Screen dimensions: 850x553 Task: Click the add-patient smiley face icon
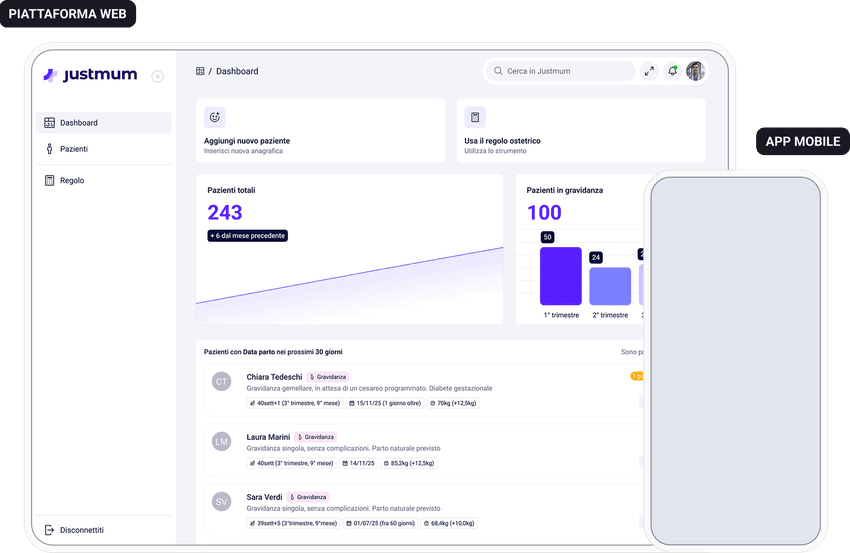214,117
